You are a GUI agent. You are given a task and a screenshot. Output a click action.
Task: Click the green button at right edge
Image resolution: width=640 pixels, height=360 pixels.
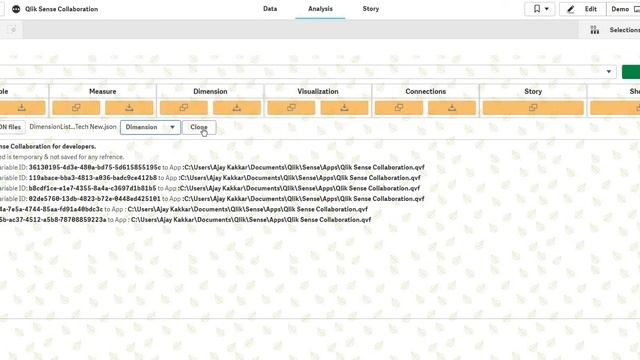coord(631,72)
